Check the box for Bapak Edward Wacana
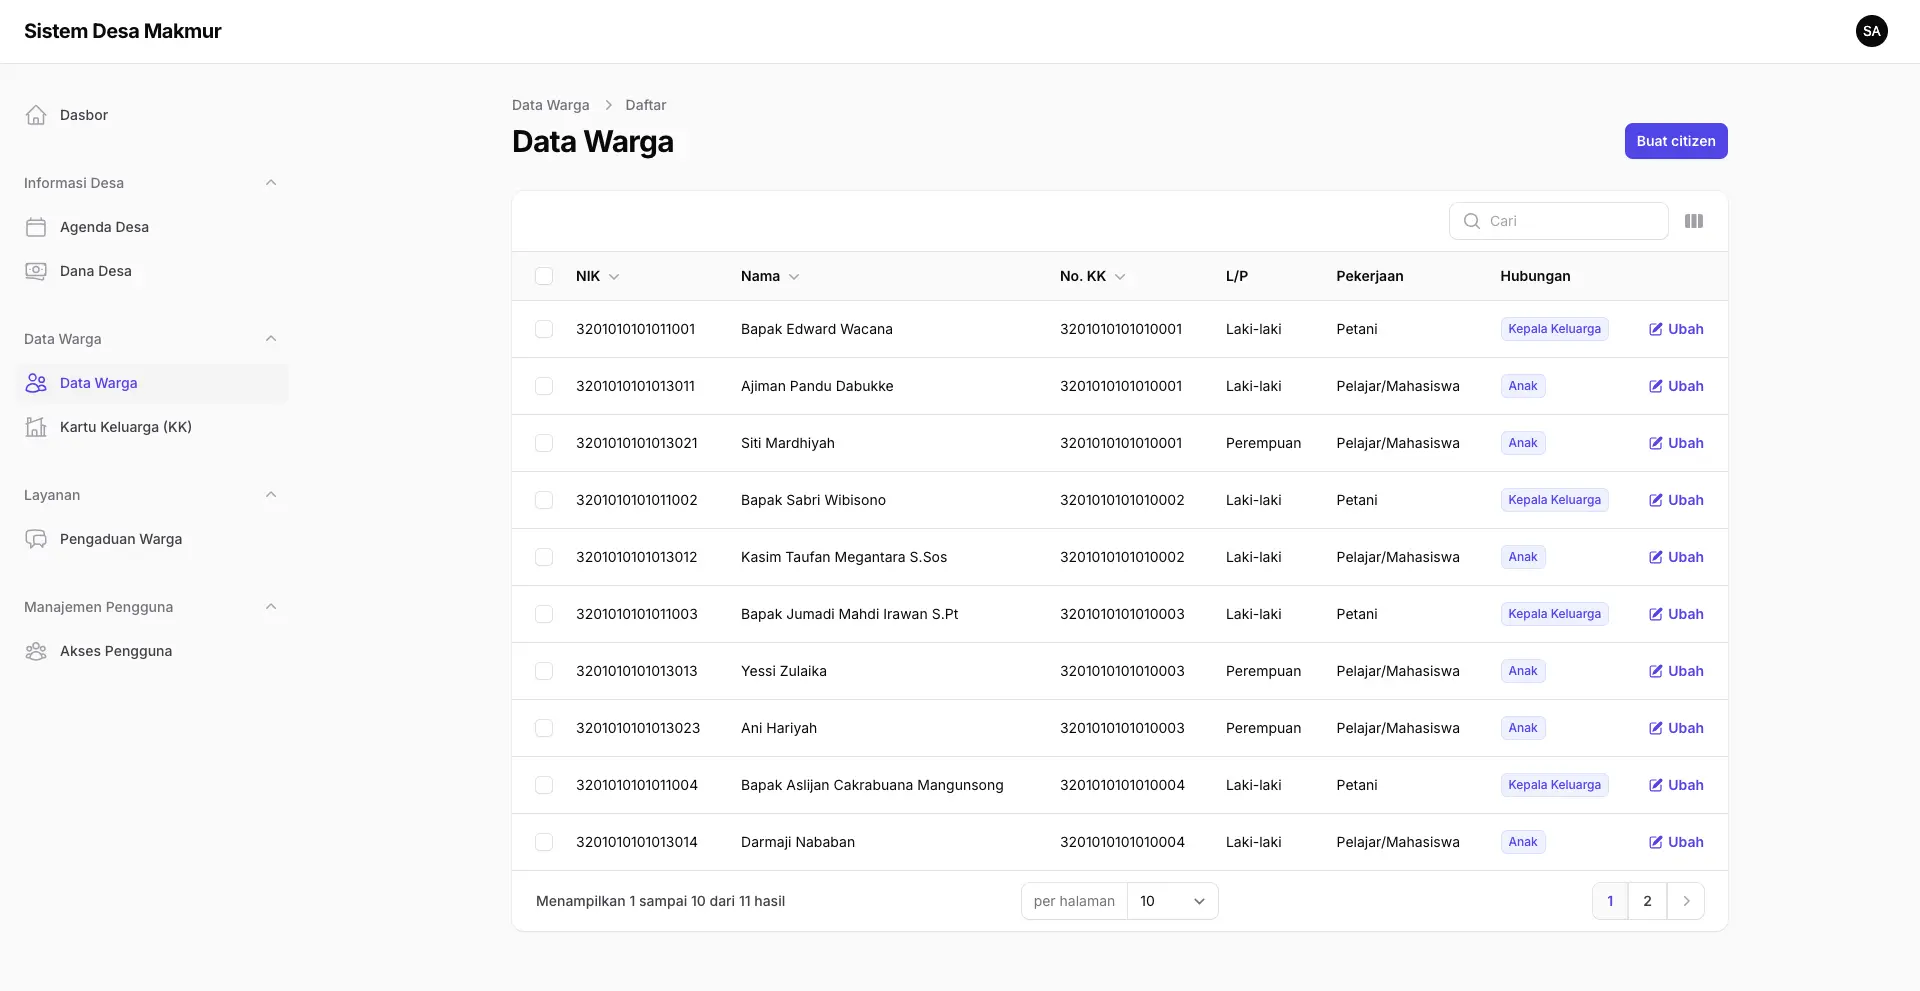 click(544, 329)
